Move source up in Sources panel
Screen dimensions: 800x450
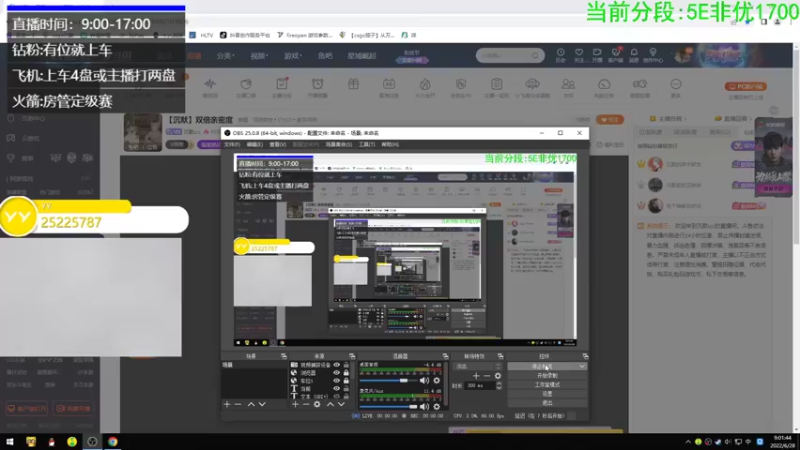330,405
